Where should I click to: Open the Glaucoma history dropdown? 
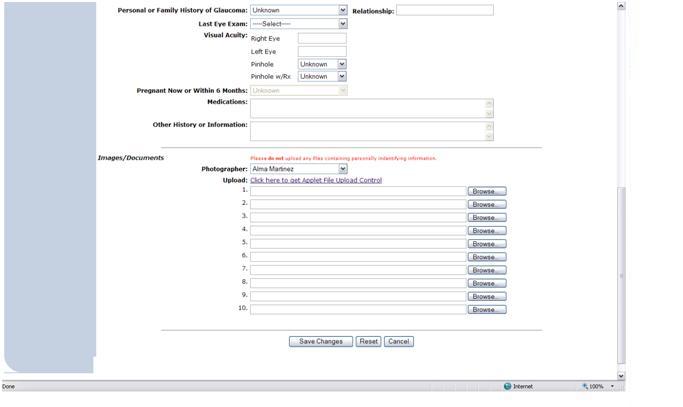pyautogui.click(x=298, y=10)
